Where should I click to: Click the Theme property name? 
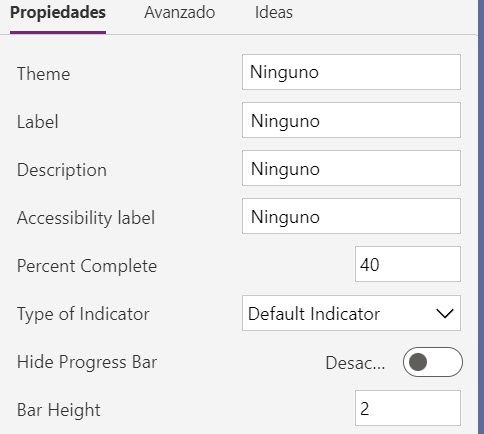44,73
